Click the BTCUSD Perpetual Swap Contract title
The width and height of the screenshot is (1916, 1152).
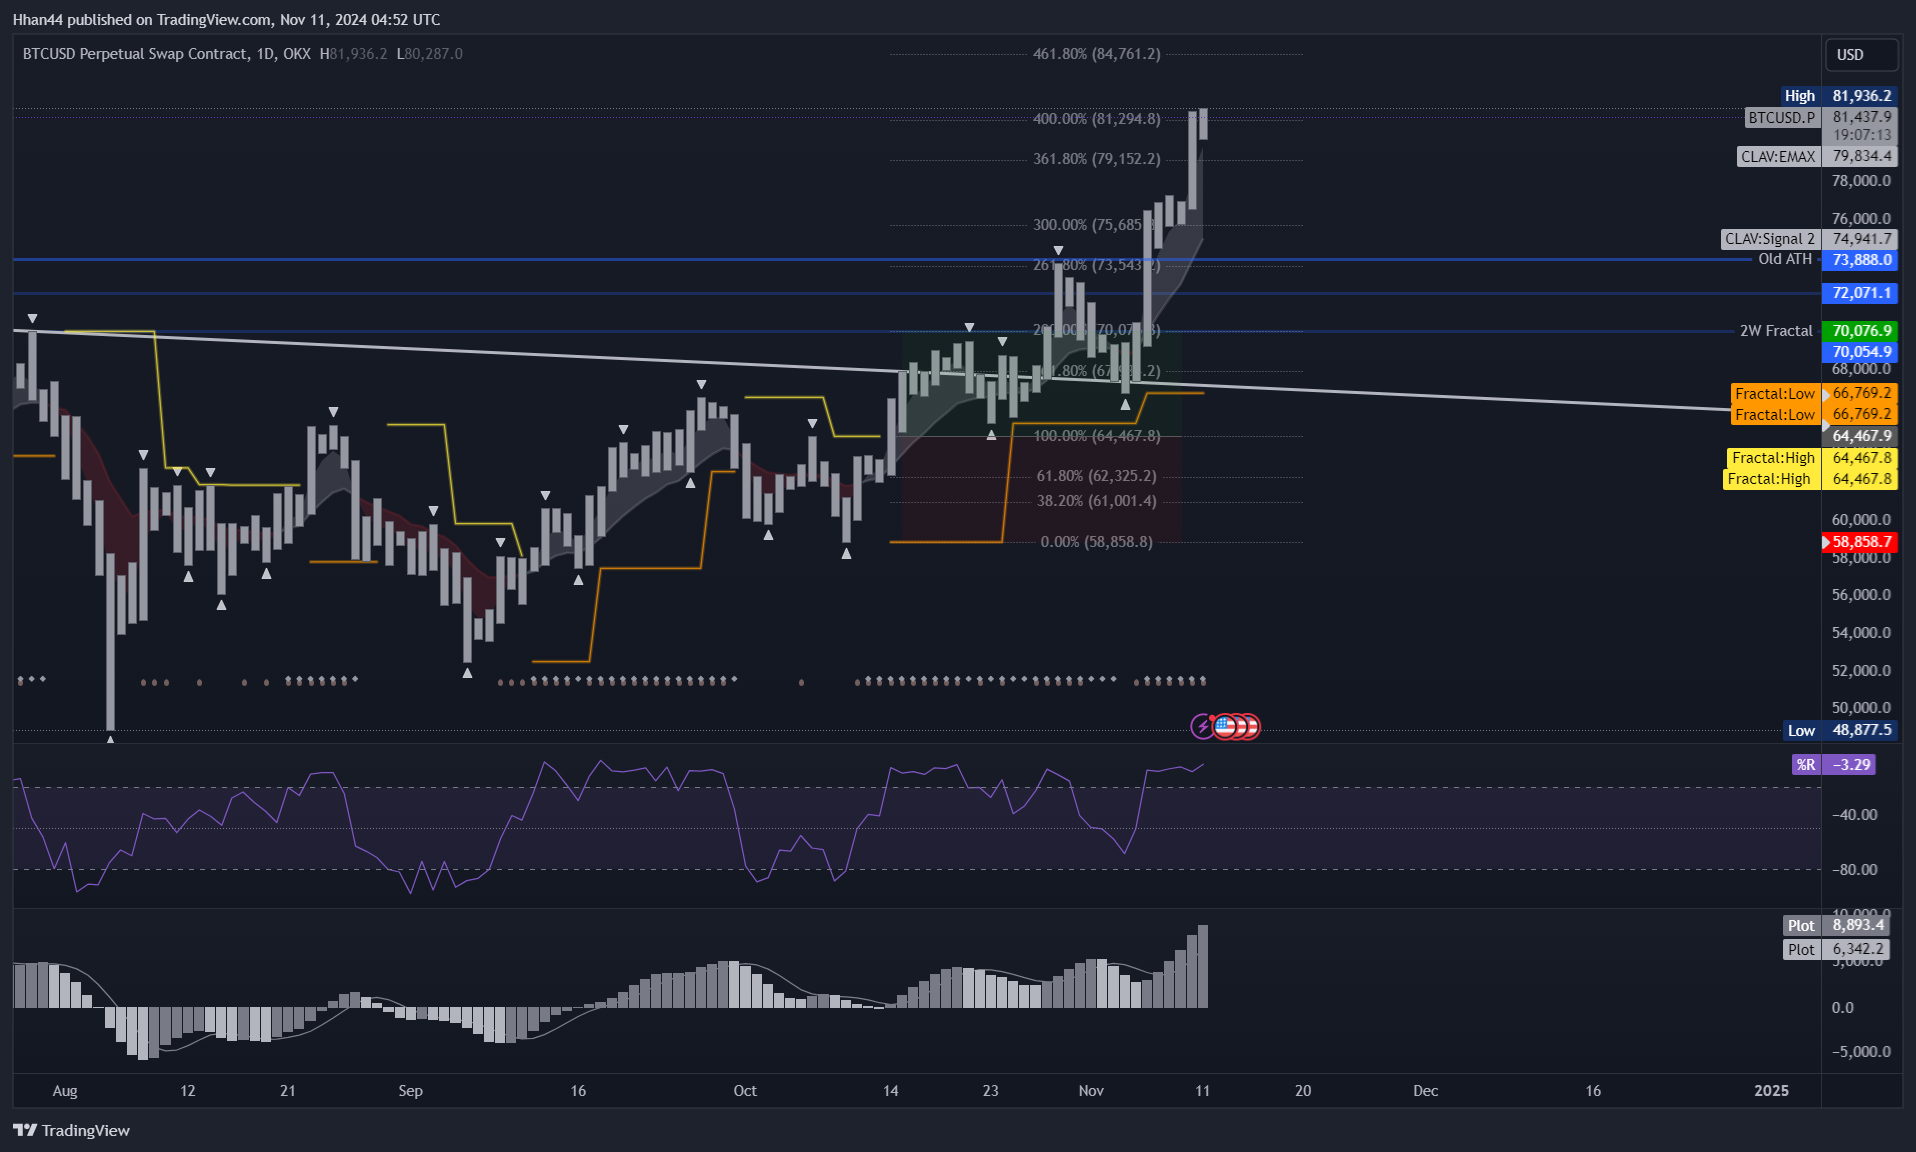tap(135, 54)
